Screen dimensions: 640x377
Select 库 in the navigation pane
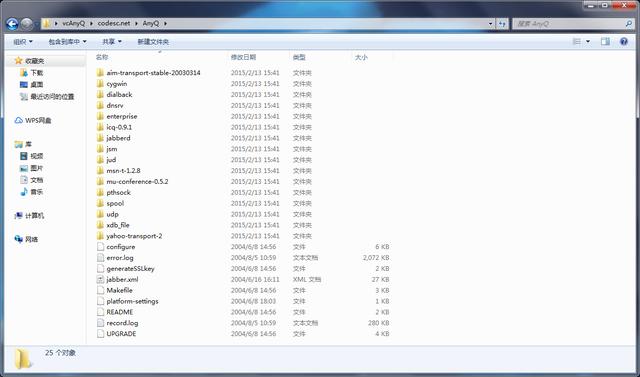(x=28, y=144)
